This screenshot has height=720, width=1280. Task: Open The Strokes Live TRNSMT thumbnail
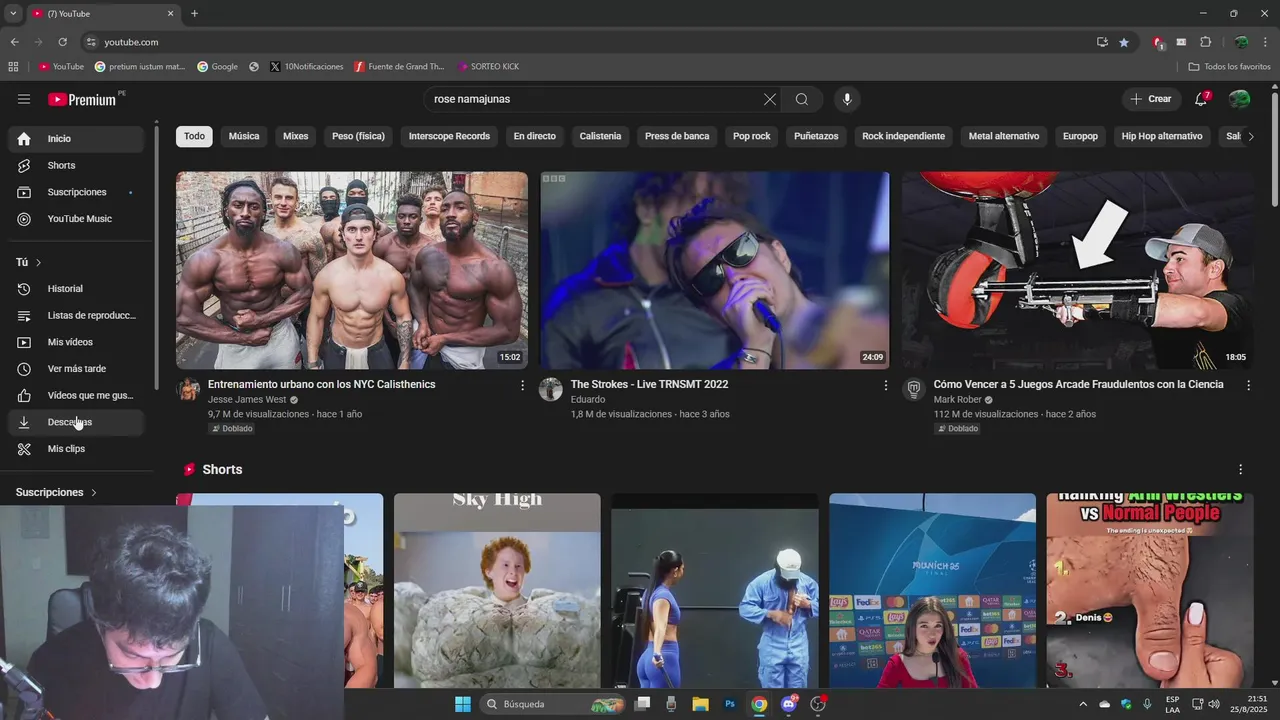715,270
